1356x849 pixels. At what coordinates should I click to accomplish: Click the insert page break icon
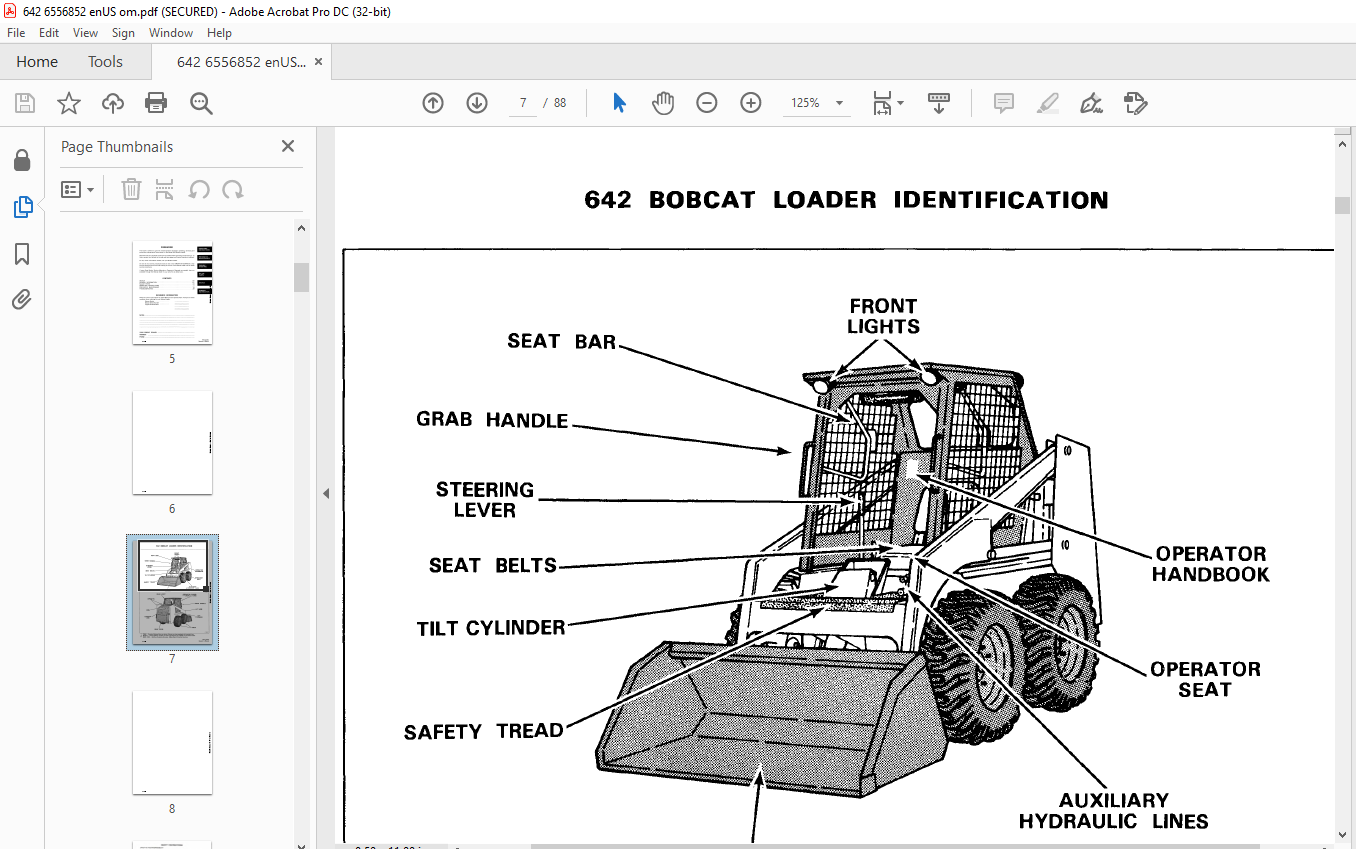165,189
